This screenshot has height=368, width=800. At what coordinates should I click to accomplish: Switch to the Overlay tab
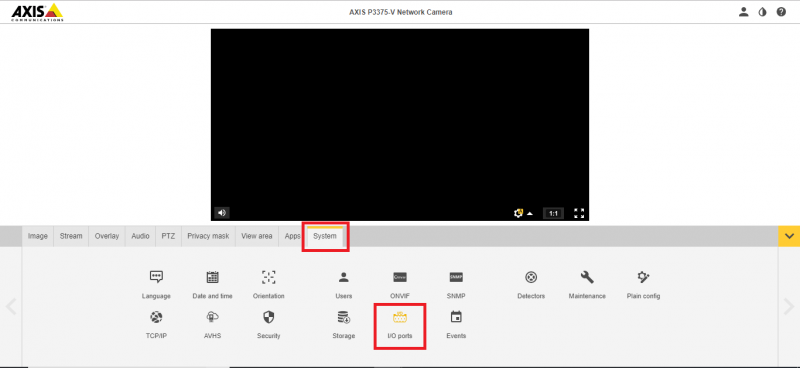coord(107,236)
